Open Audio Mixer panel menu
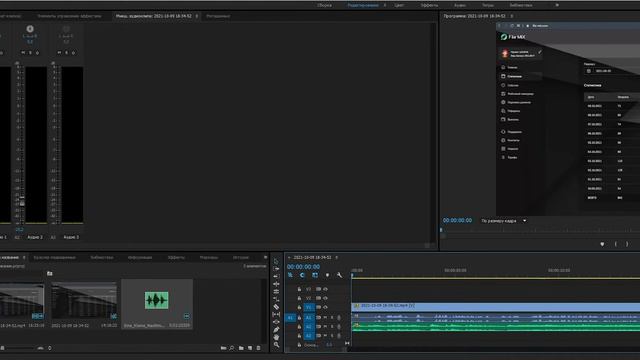 196,16
